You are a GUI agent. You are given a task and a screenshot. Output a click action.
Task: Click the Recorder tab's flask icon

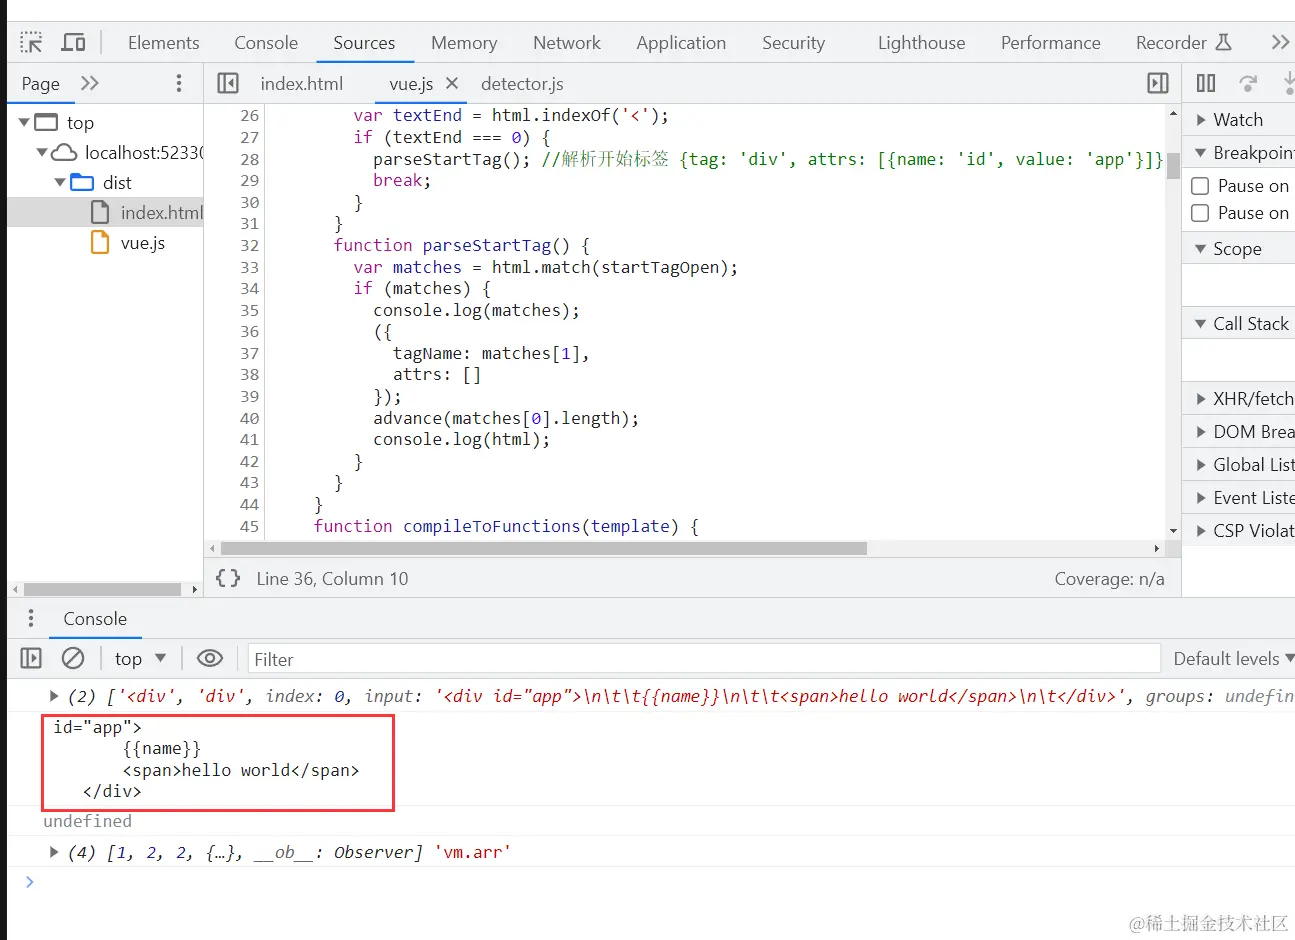[1223, 42]
